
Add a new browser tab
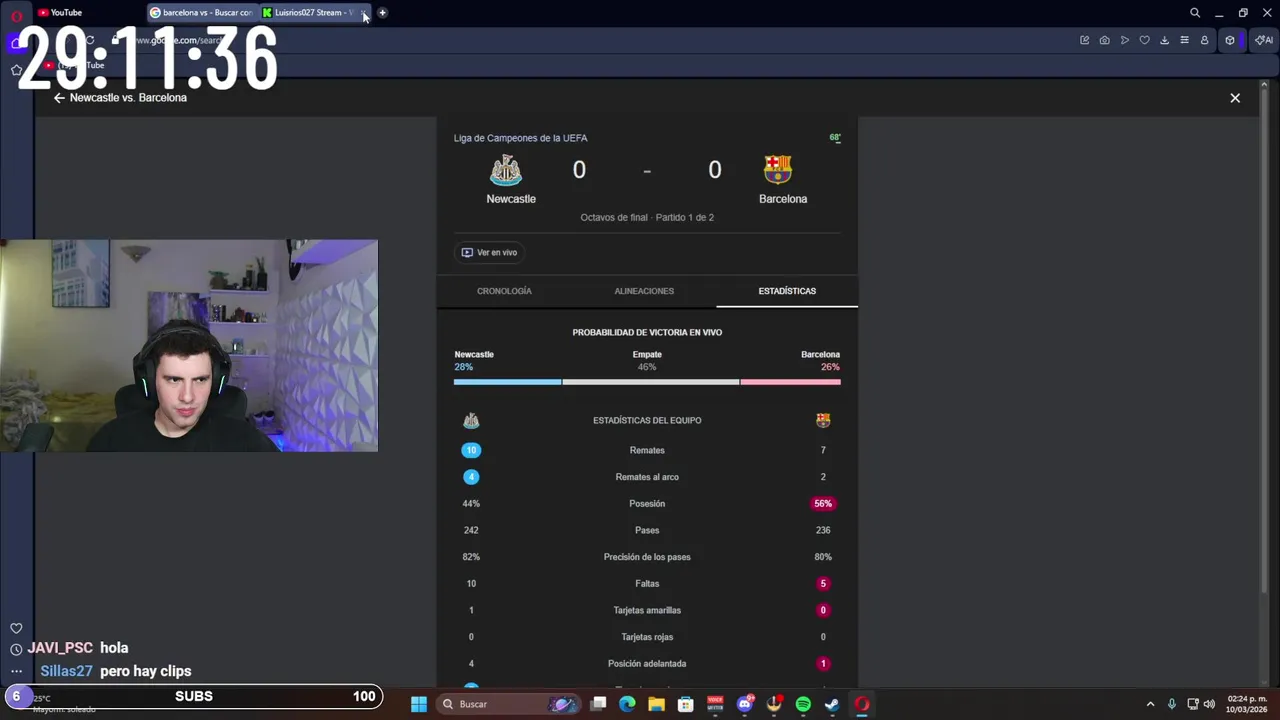click(382, 13)
